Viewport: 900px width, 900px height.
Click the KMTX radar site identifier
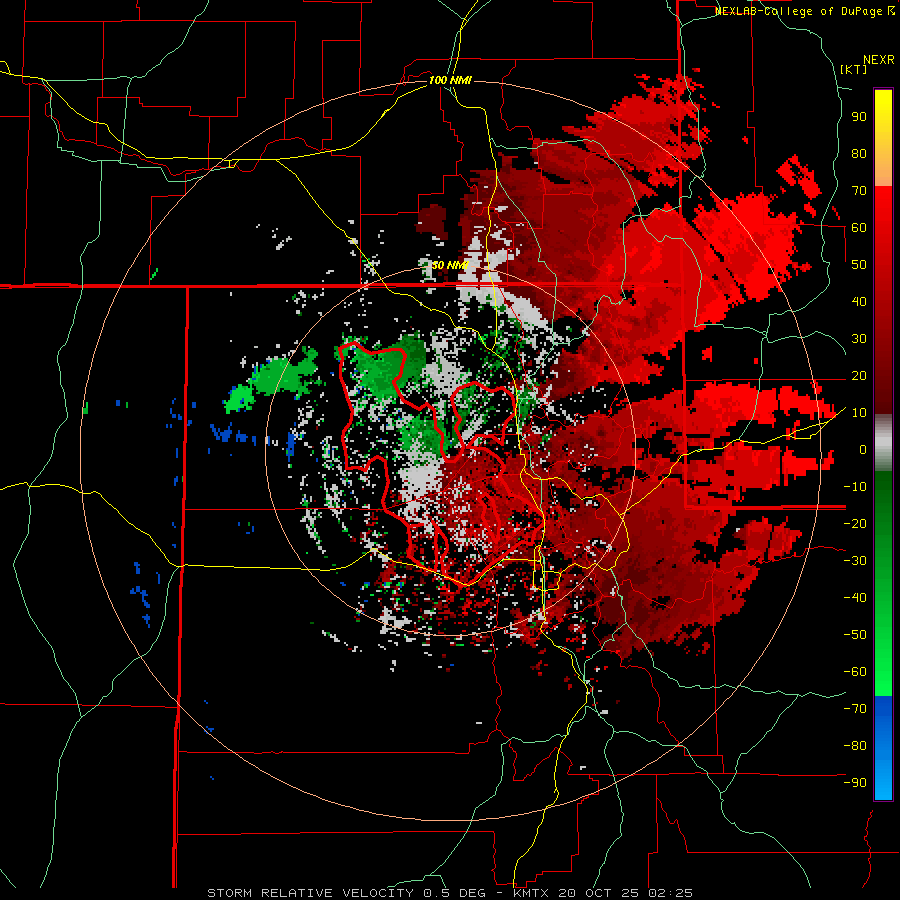click(532, 893)
